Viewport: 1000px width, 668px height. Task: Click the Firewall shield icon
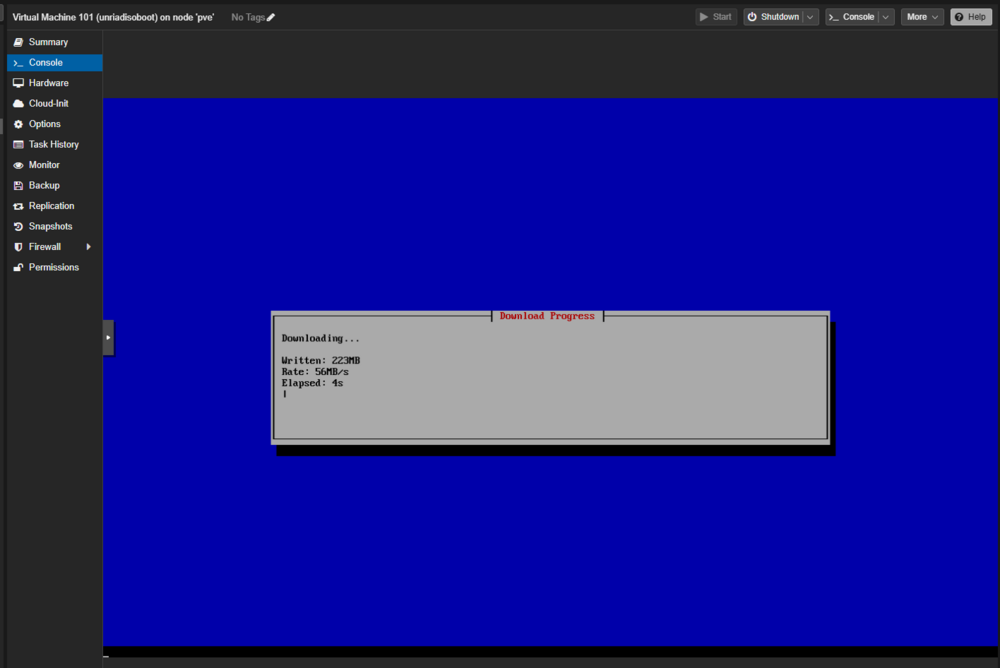[18, 247]
